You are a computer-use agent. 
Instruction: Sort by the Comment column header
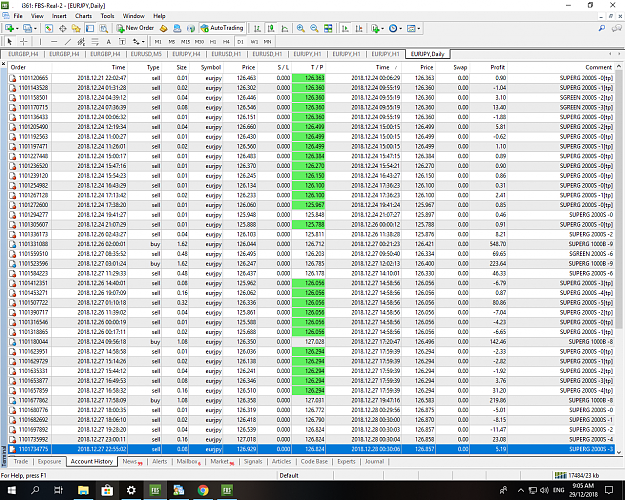point(598,67)
